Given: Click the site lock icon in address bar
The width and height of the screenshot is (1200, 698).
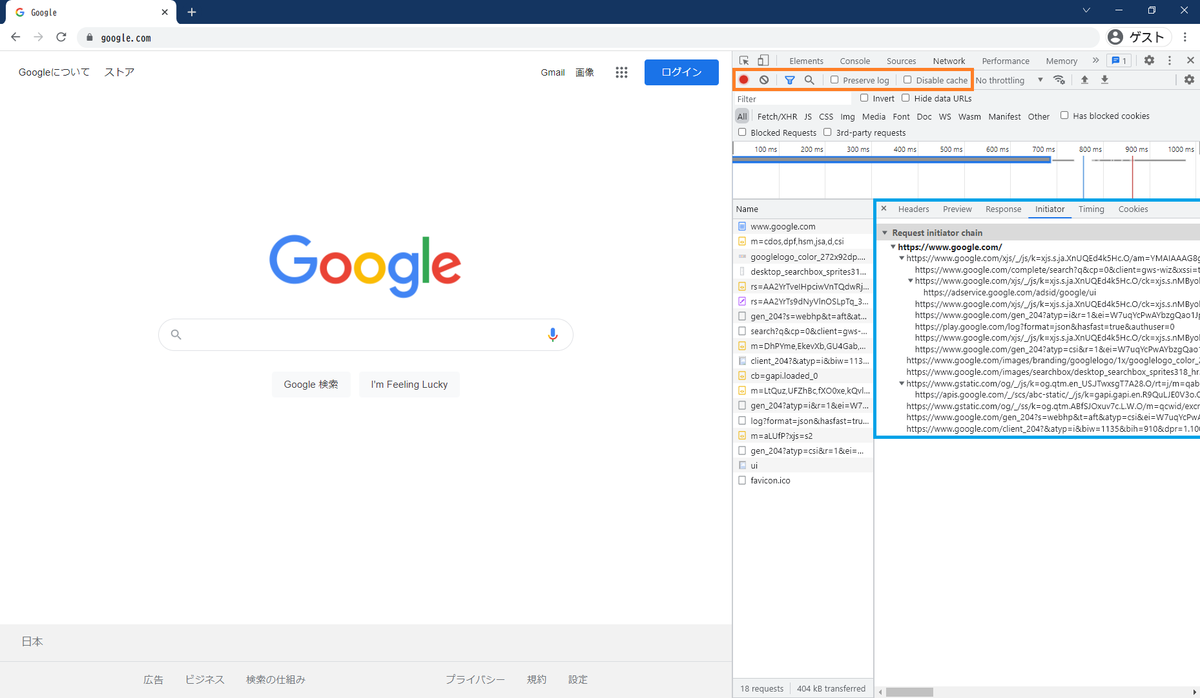Looking at the screenshot, I should (90, 38).
